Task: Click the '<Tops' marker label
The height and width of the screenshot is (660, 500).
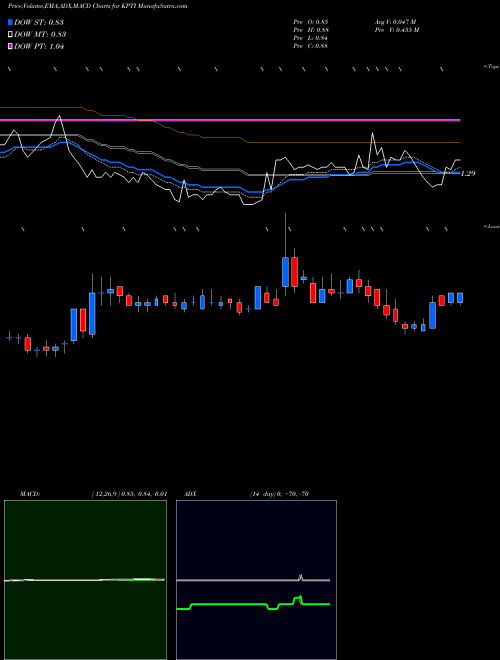Action: (491, 67)
